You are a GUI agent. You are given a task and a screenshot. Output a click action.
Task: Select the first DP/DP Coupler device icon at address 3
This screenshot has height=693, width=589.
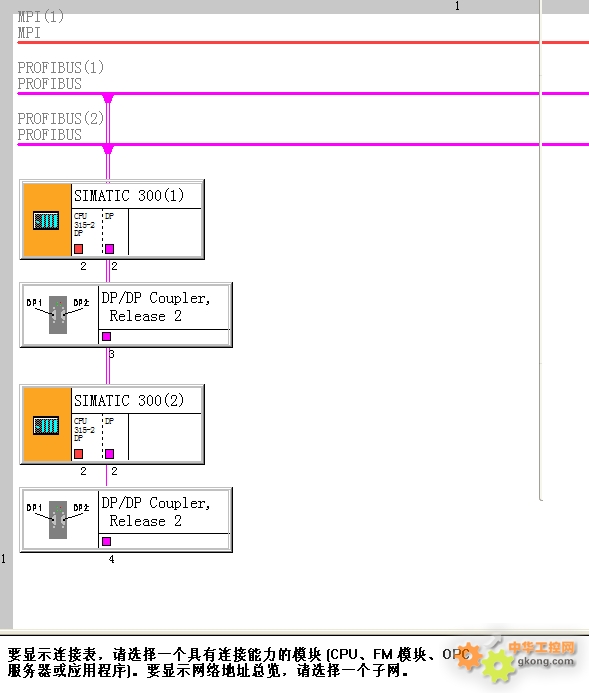58,315
